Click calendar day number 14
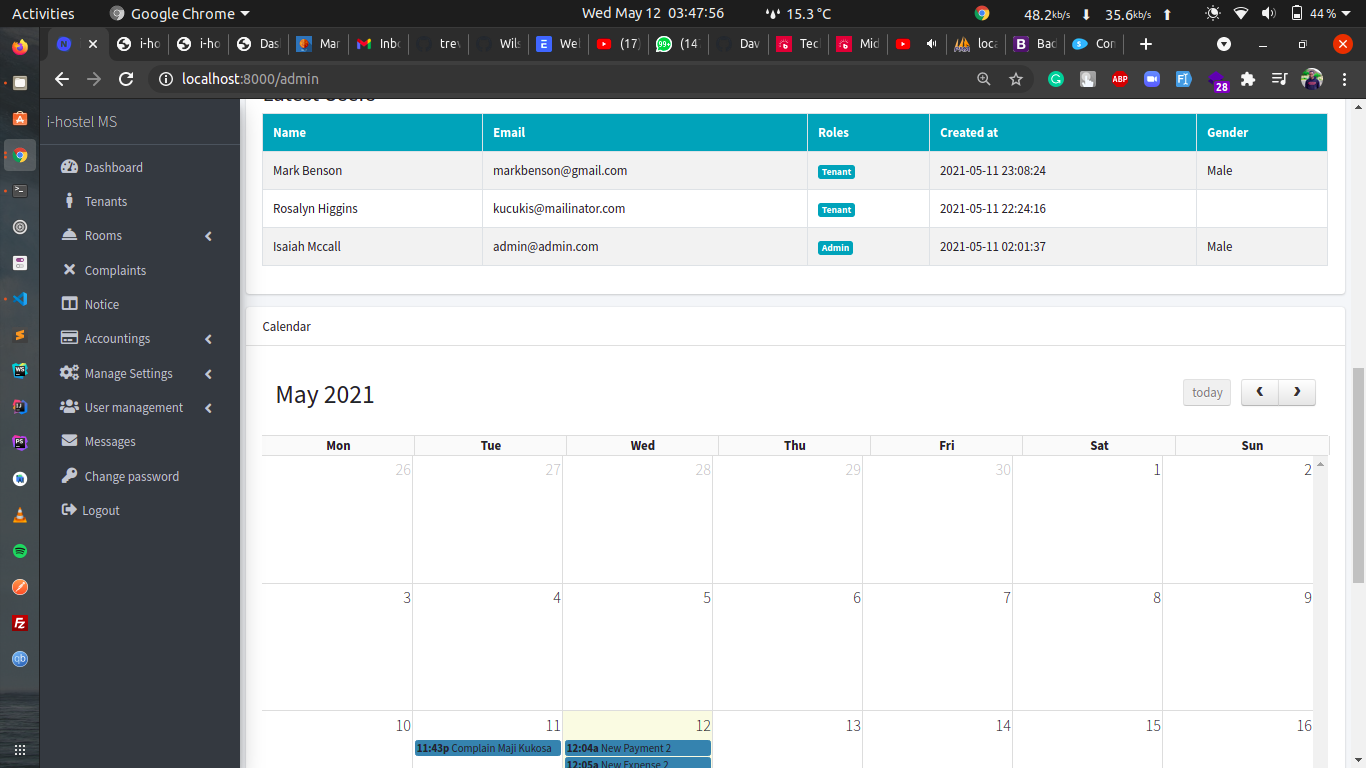Viewport: 1366px width, 768px height. [x=1002, y=726]
